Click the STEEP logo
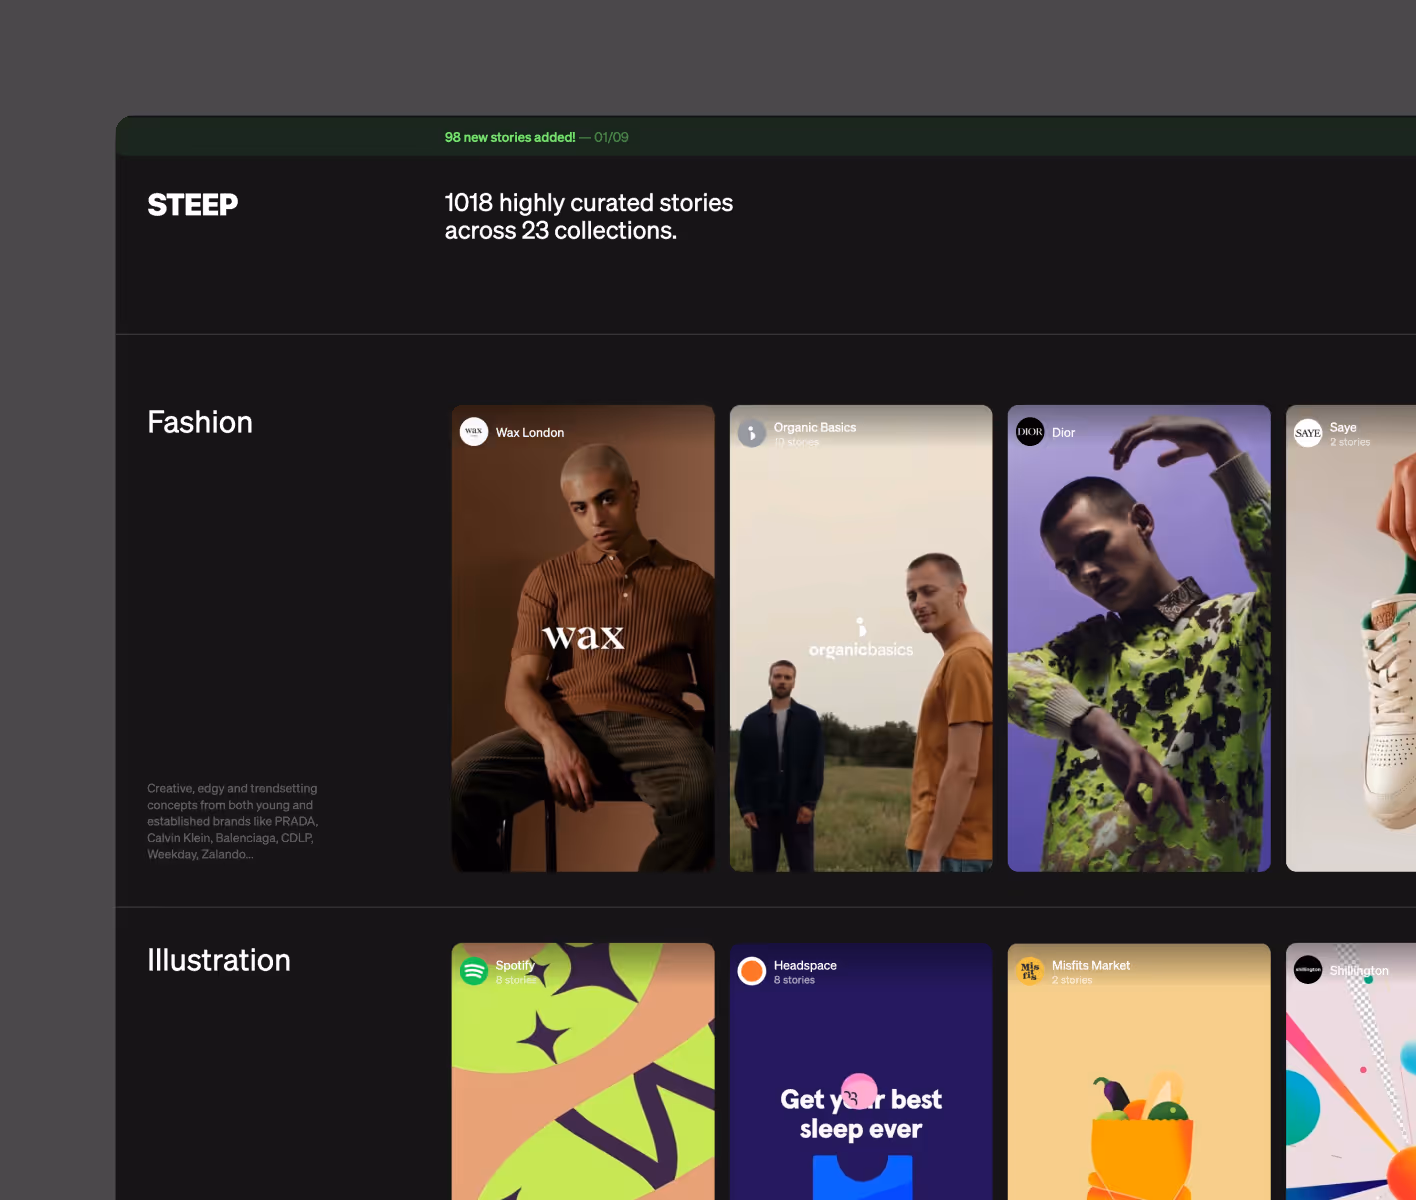Screen dimensions: 1416x1200 (x=192, y=205)
